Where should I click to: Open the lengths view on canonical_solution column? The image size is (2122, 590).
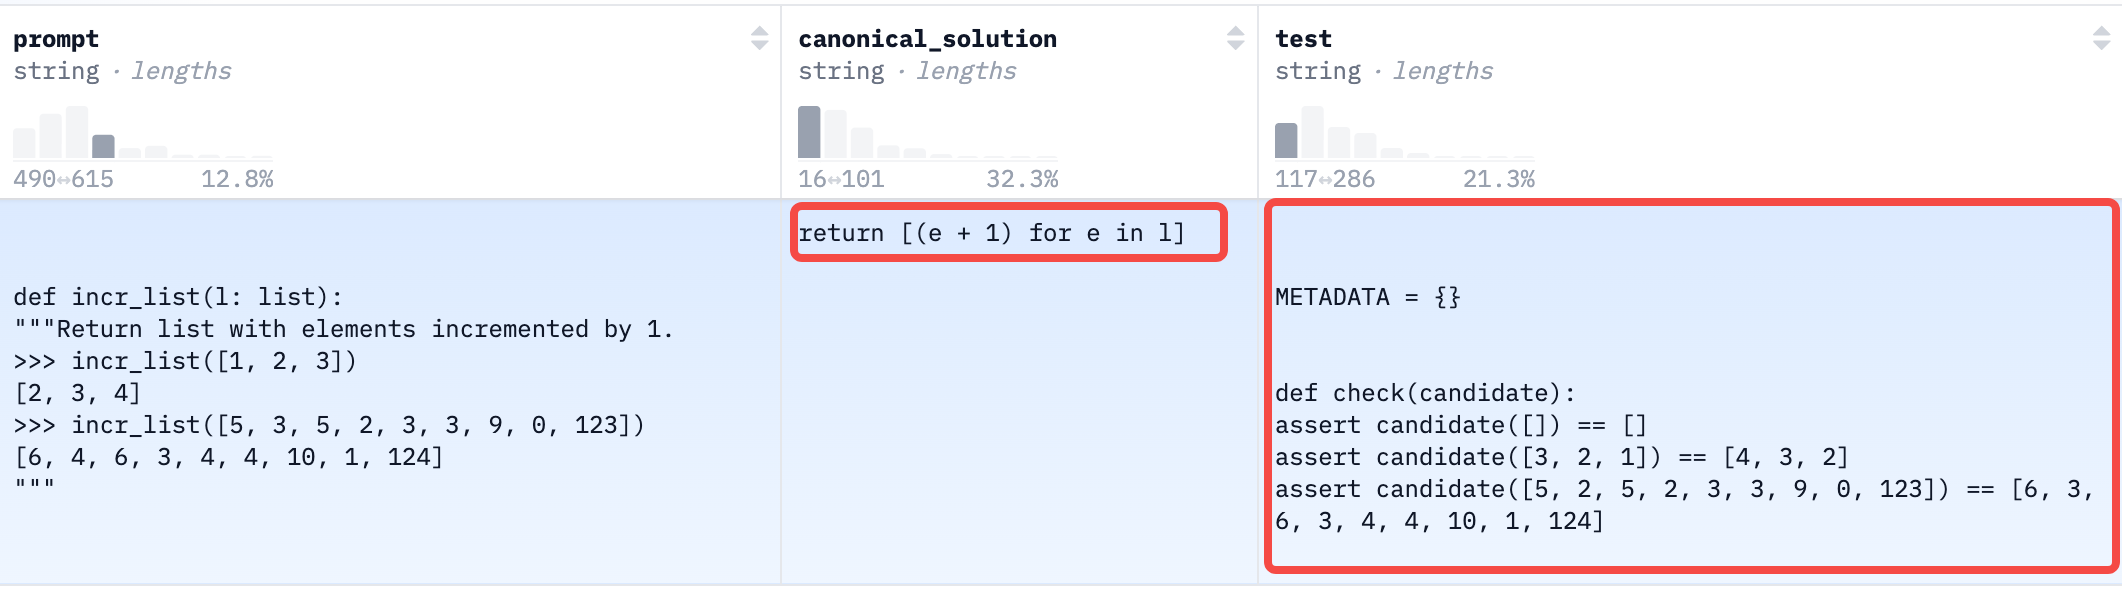(x=966, y=70)
